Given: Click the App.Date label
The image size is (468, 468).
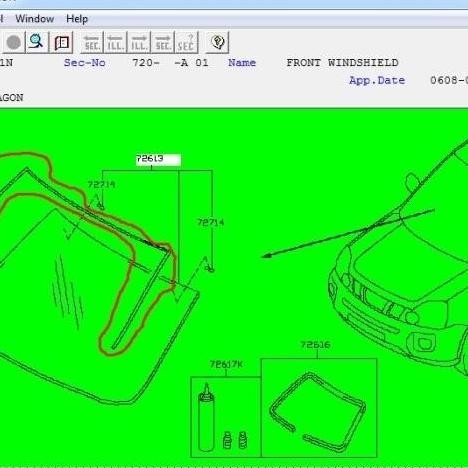Looking at the screenshot, I should click(x=377, y=80).
